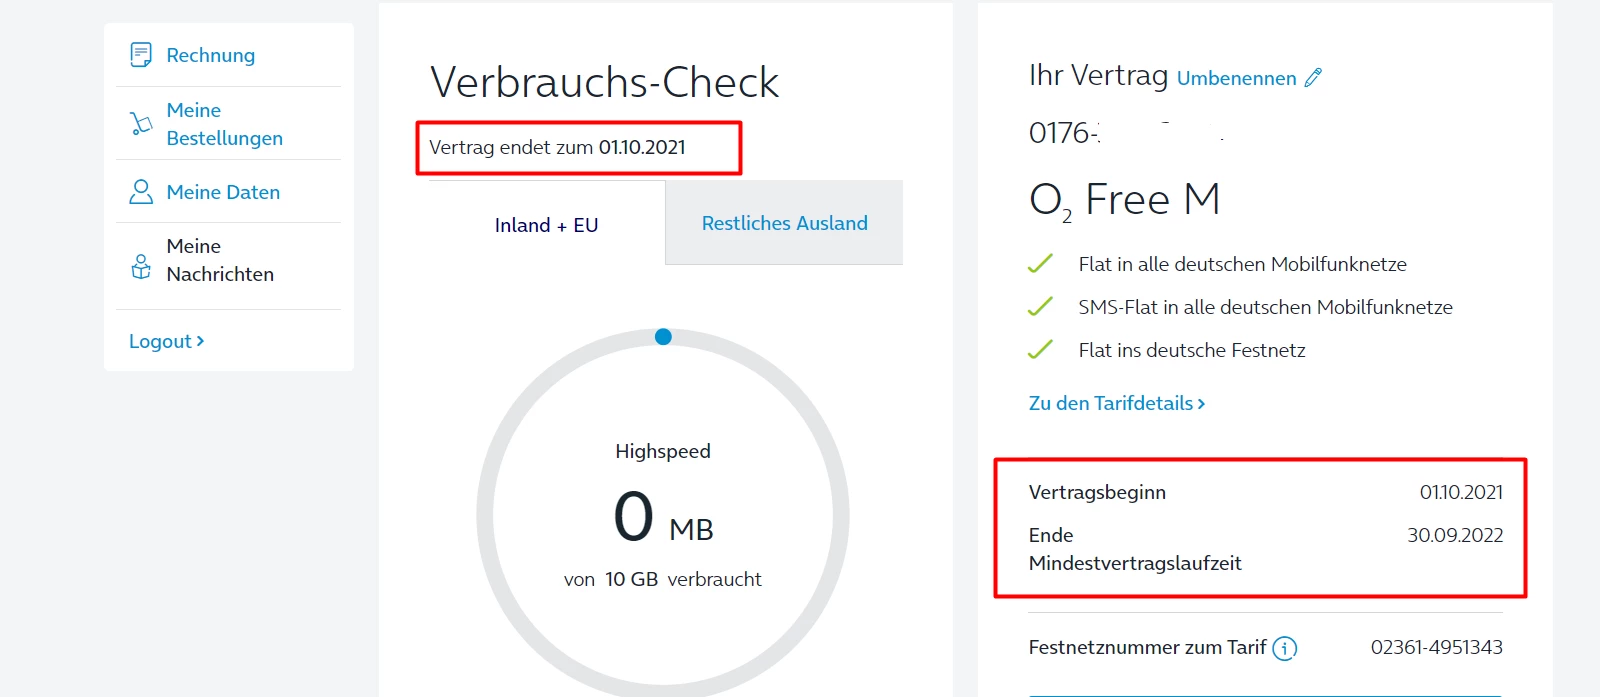Click the Meine Nachrichten icon
1600x697 pixels.
[x=141, y=266]
